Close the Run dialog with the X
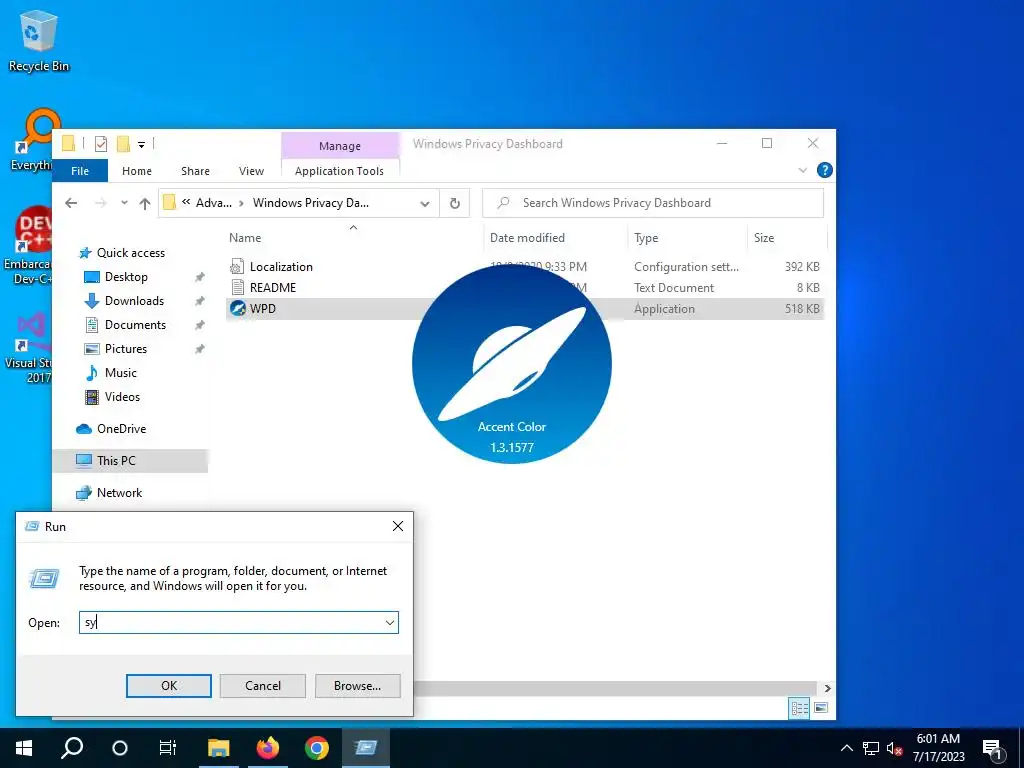 (x=398, y=526)
